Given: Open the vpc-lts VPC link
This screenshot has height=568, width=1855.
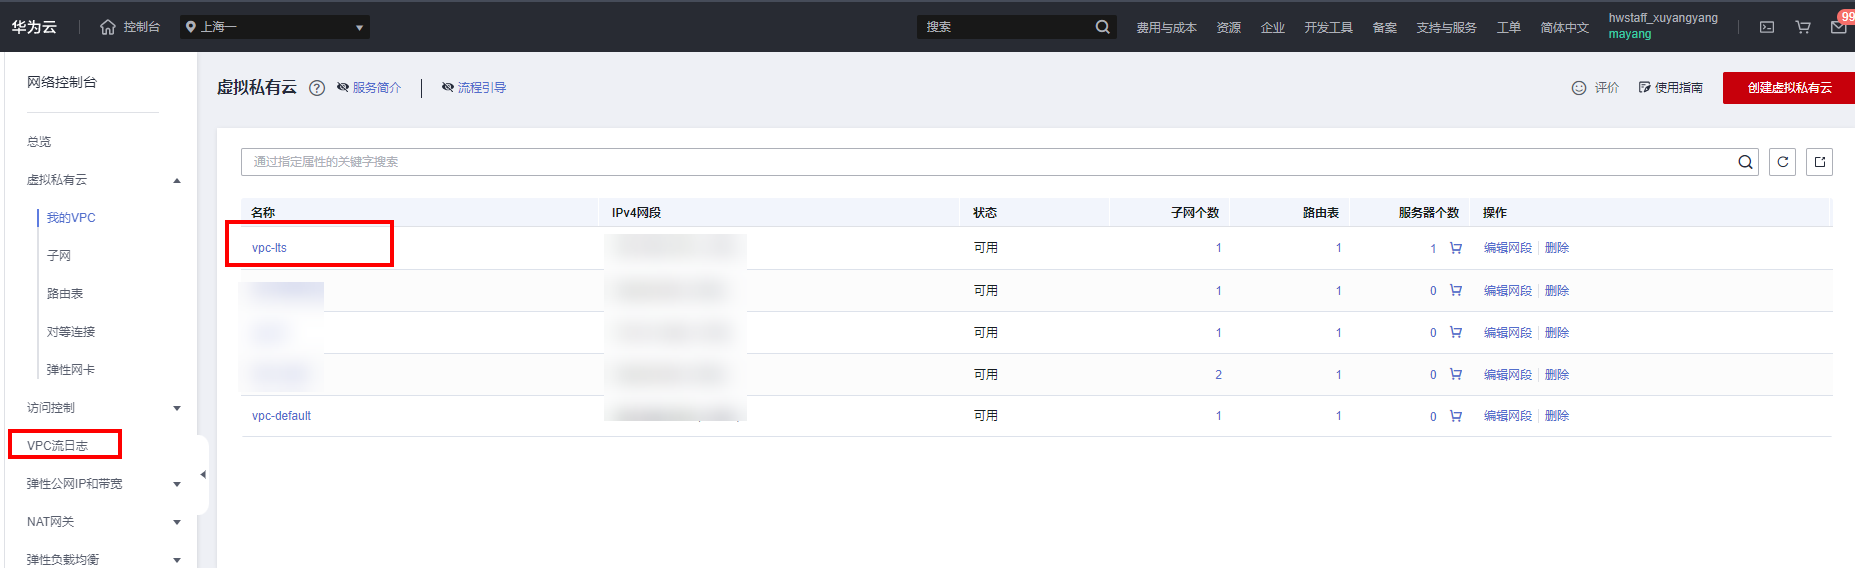Looking at the screenshot, I should click(269, 248).
